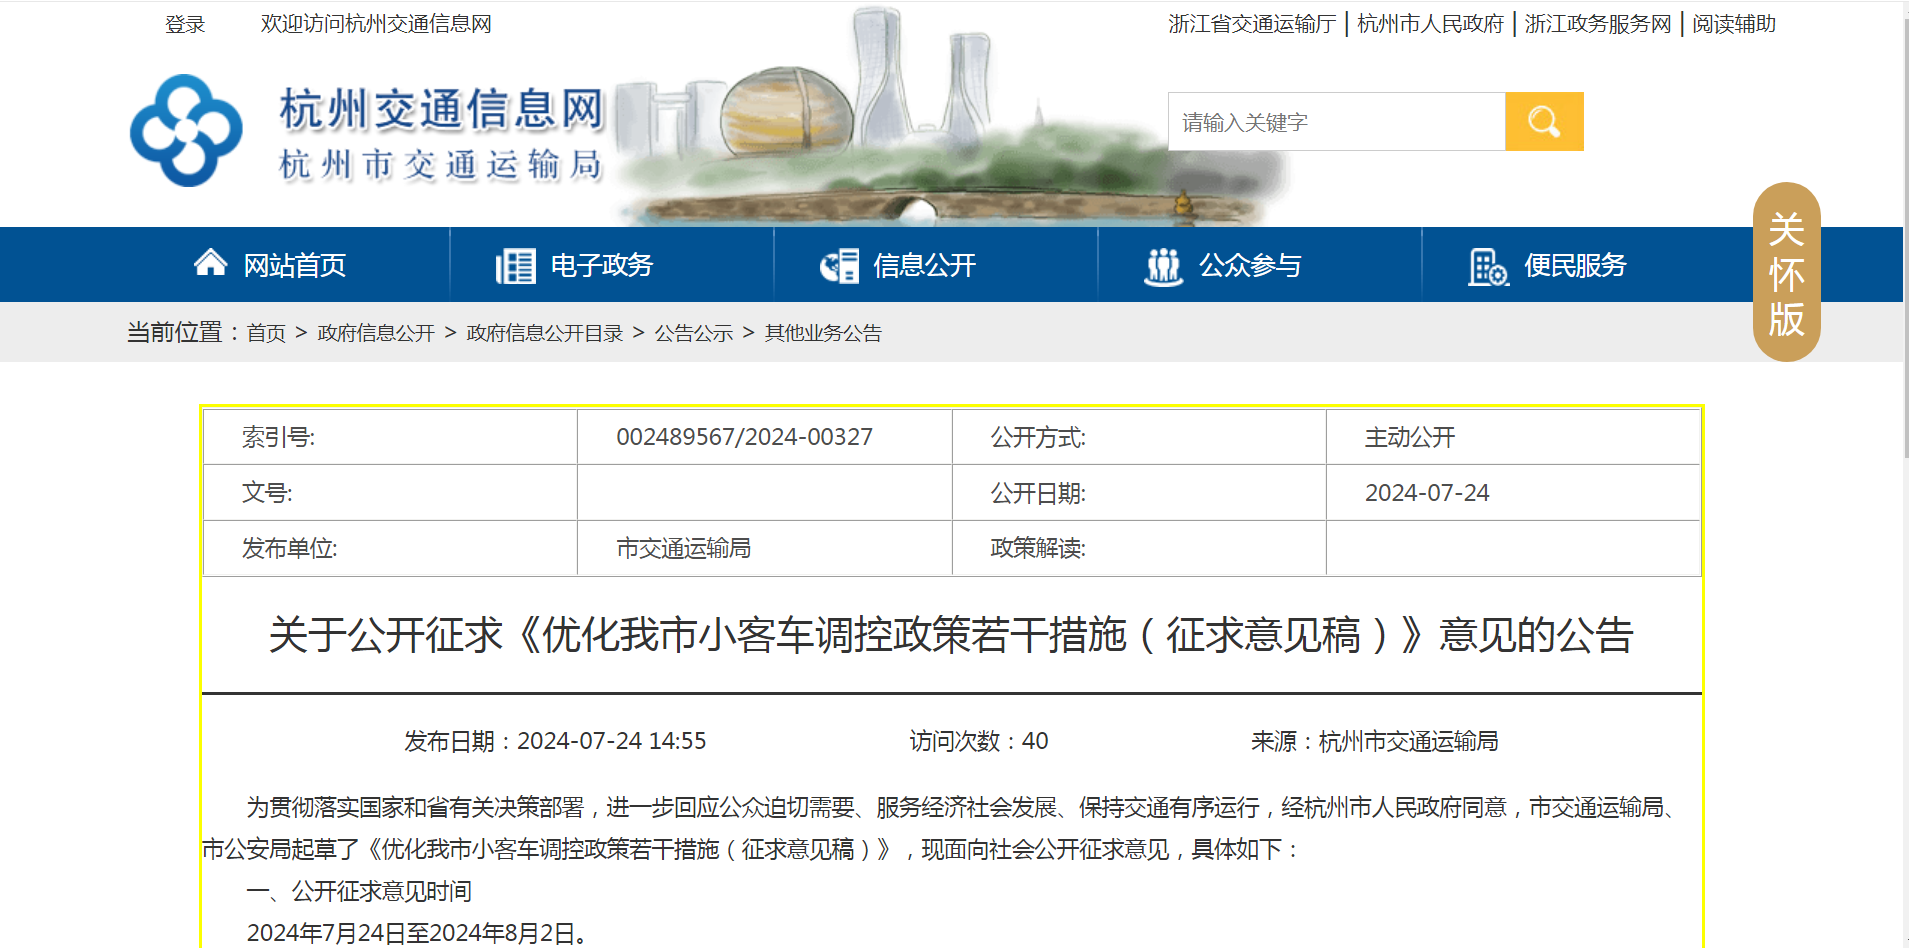Open the 公众参与 navigation menu

coord(1250,266)
